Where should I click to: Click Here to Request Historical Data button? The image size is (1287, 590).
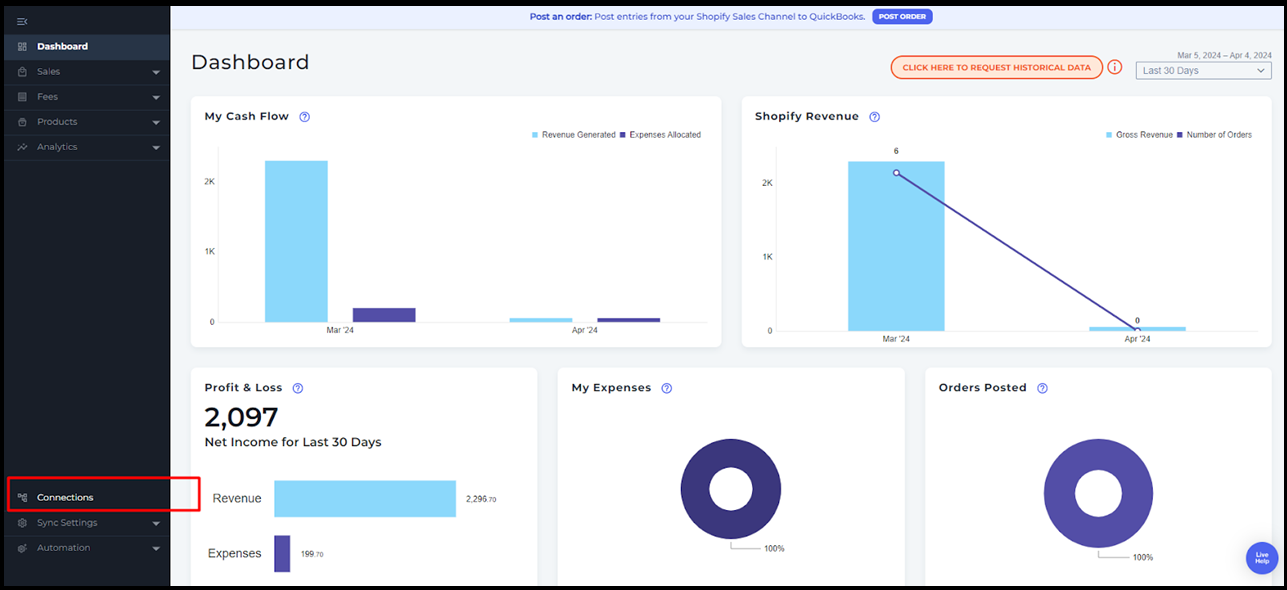click(x=996, y=68)
